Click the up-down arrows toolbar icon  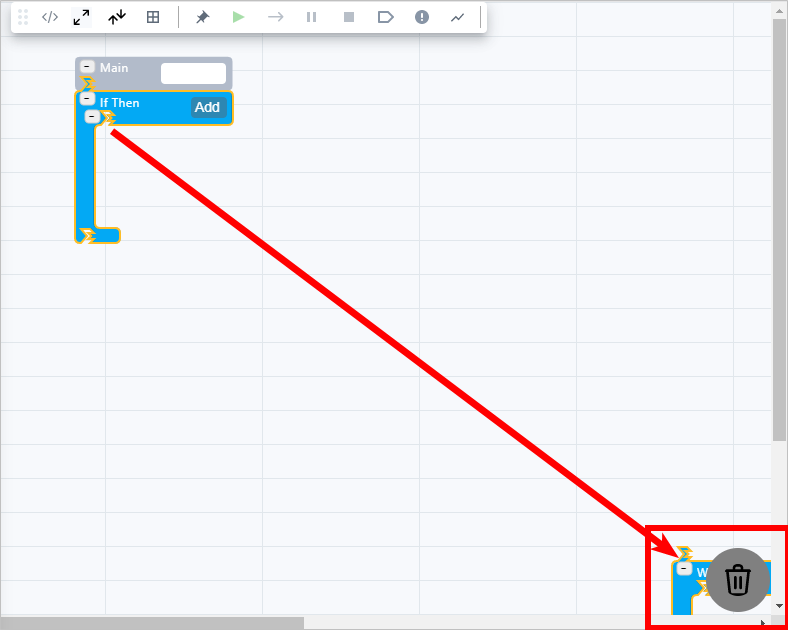117,17
